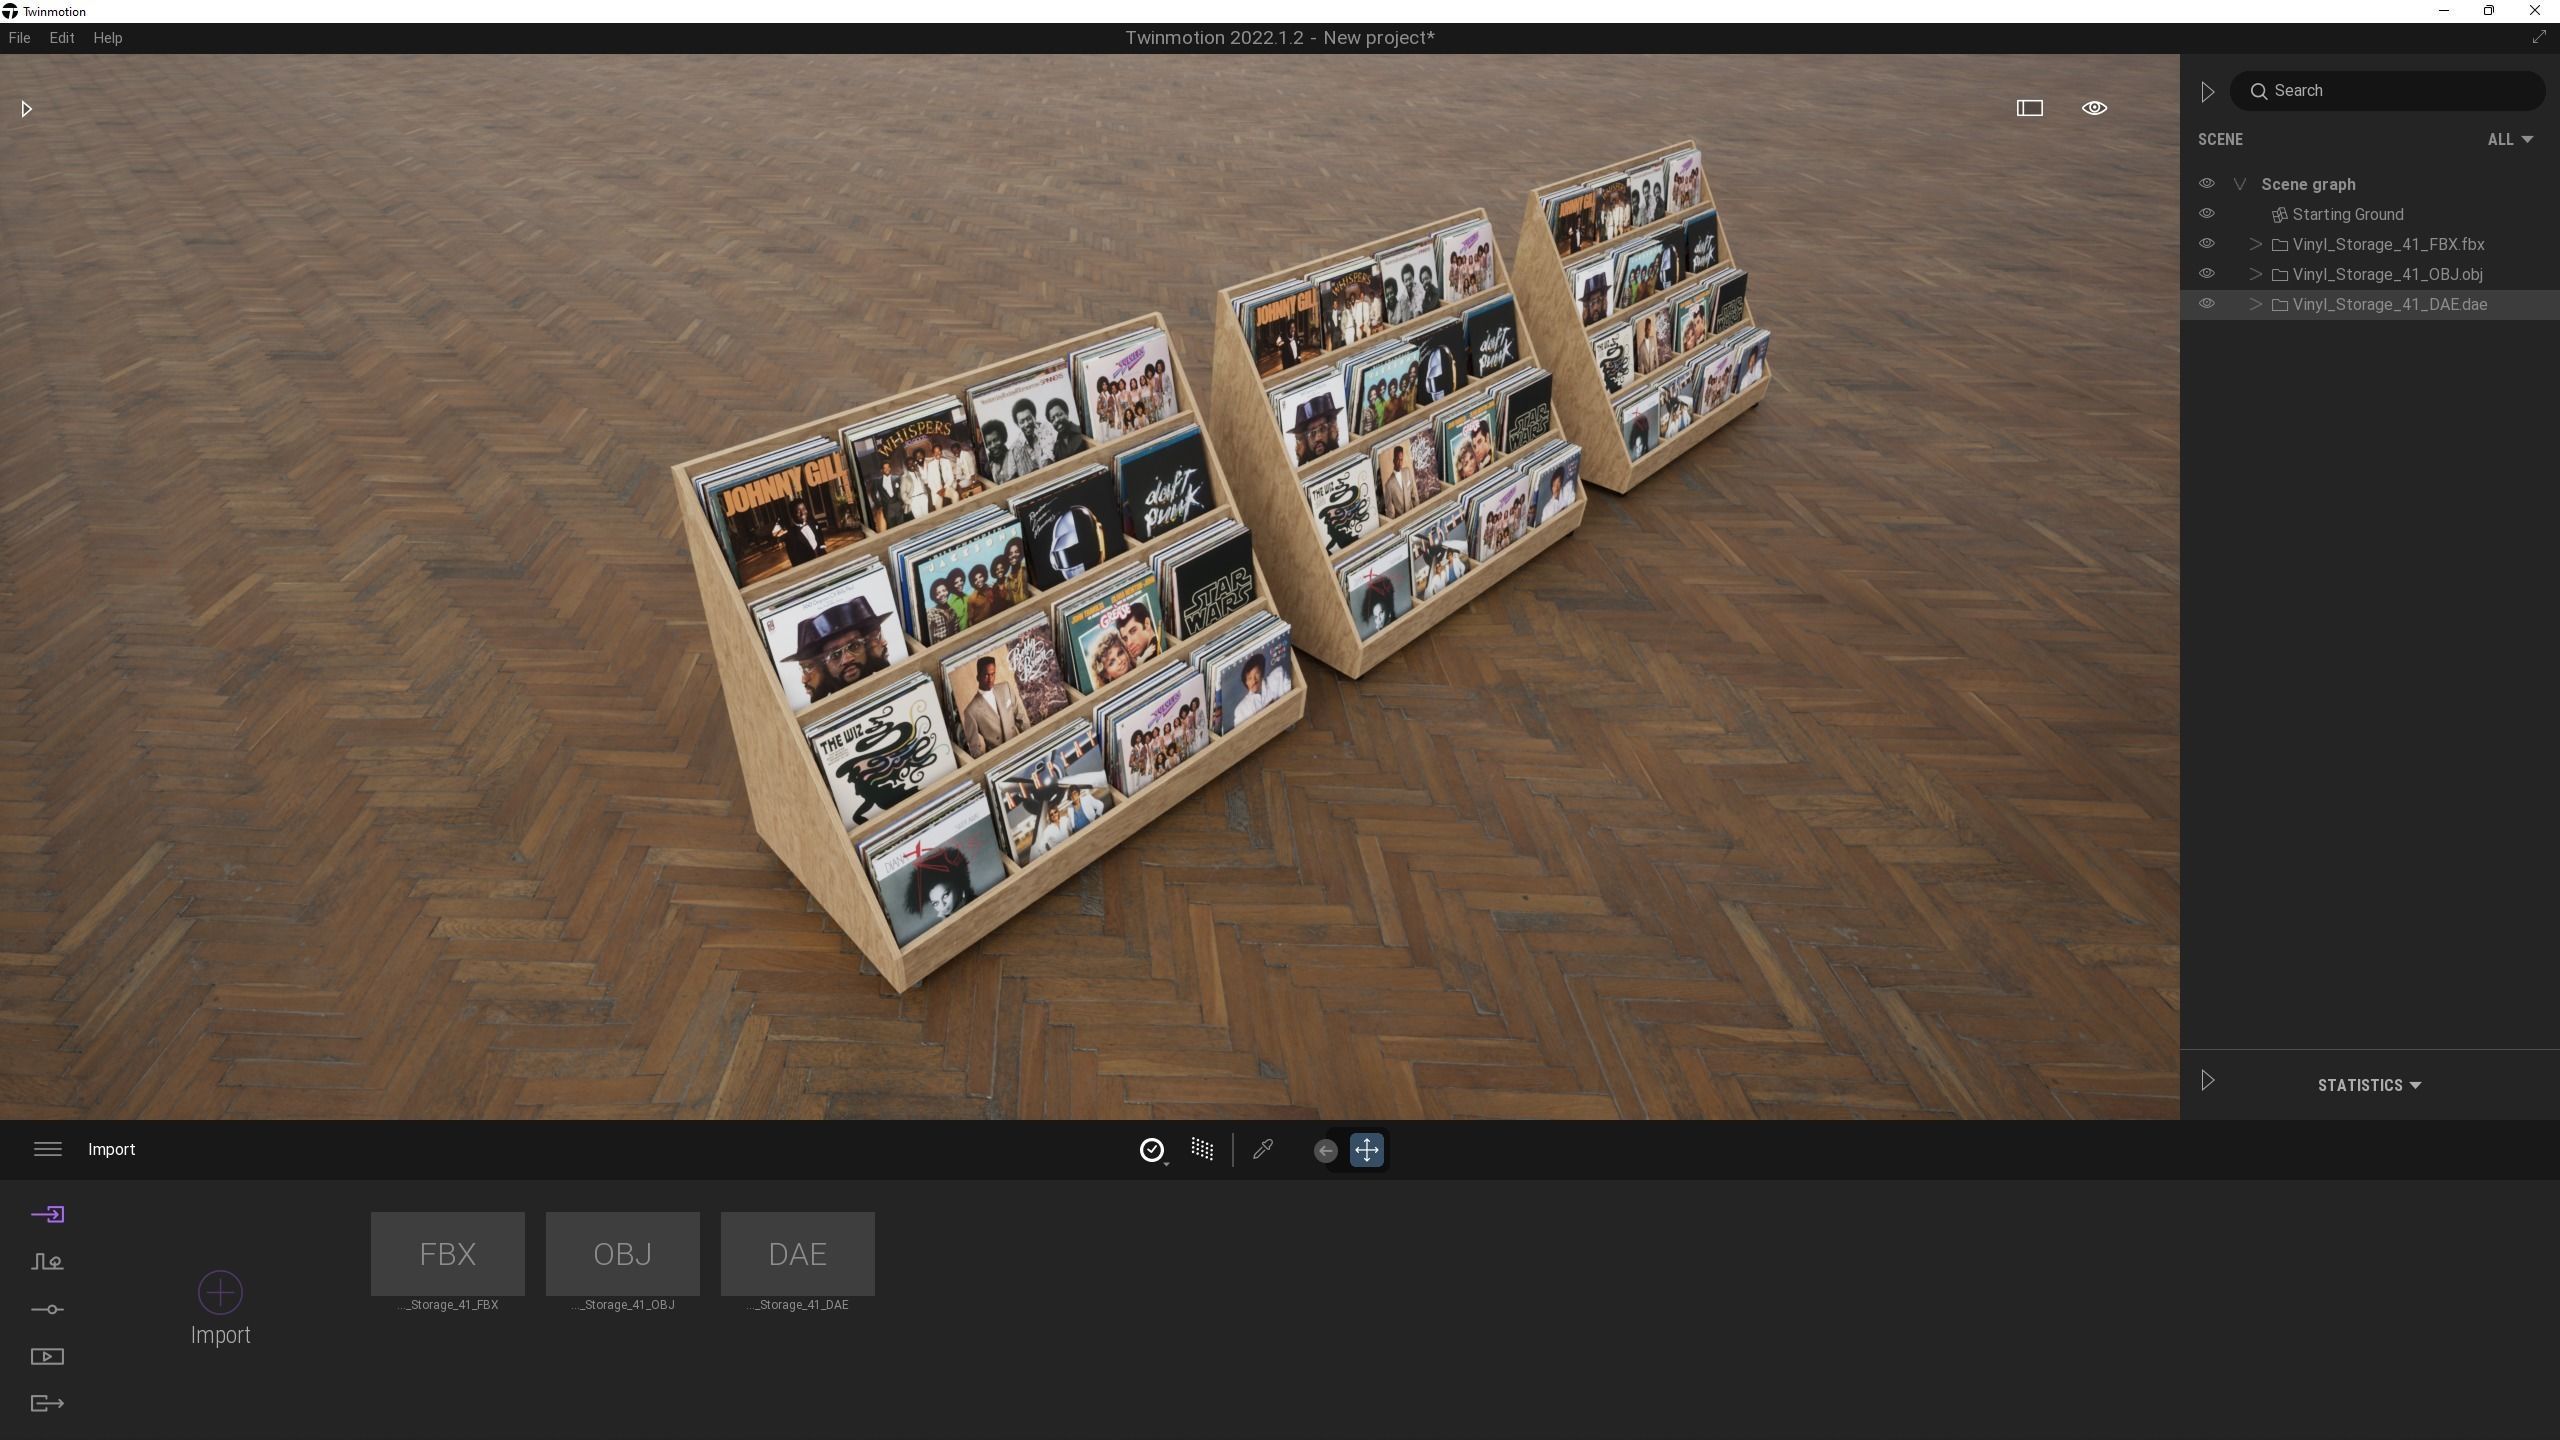
Task: Click the folder icon of Vinyl_Storage_41_DAE.dae
Action: [x=2280, y=305]
